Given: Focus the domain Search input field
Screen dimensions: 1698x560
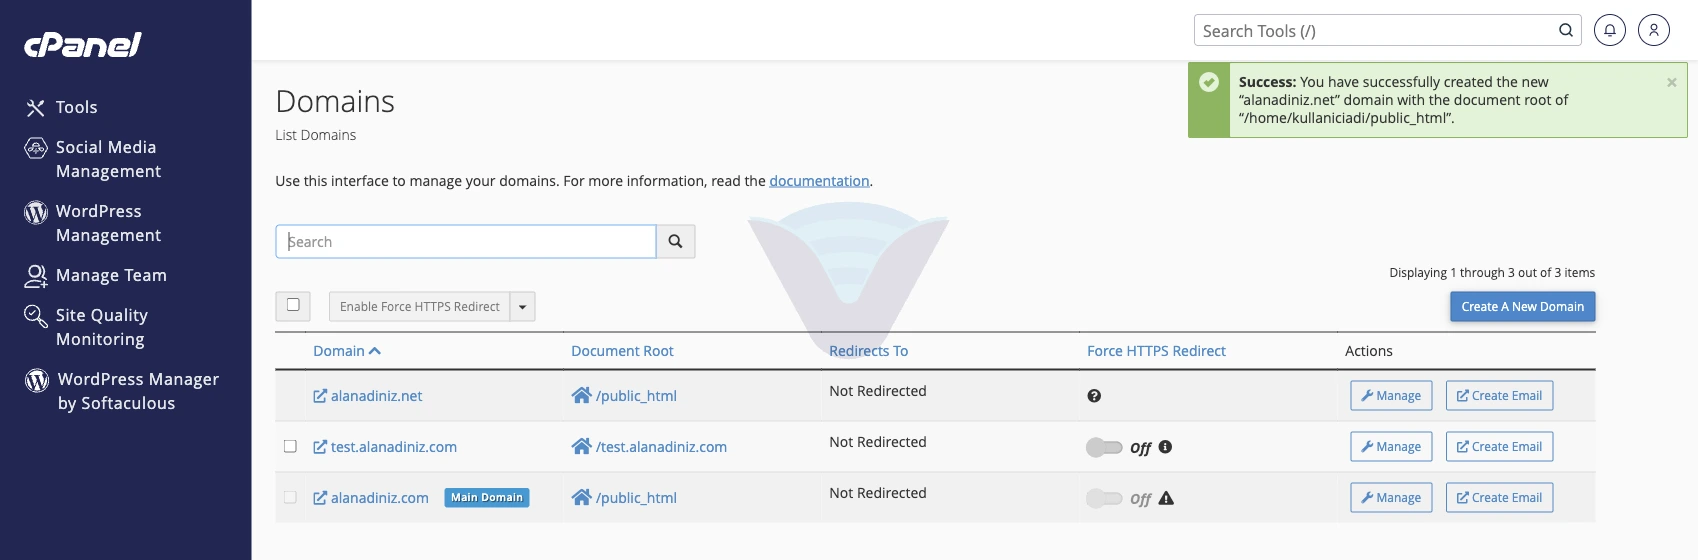Looking at the screenshot, I should tap(466, 241).
